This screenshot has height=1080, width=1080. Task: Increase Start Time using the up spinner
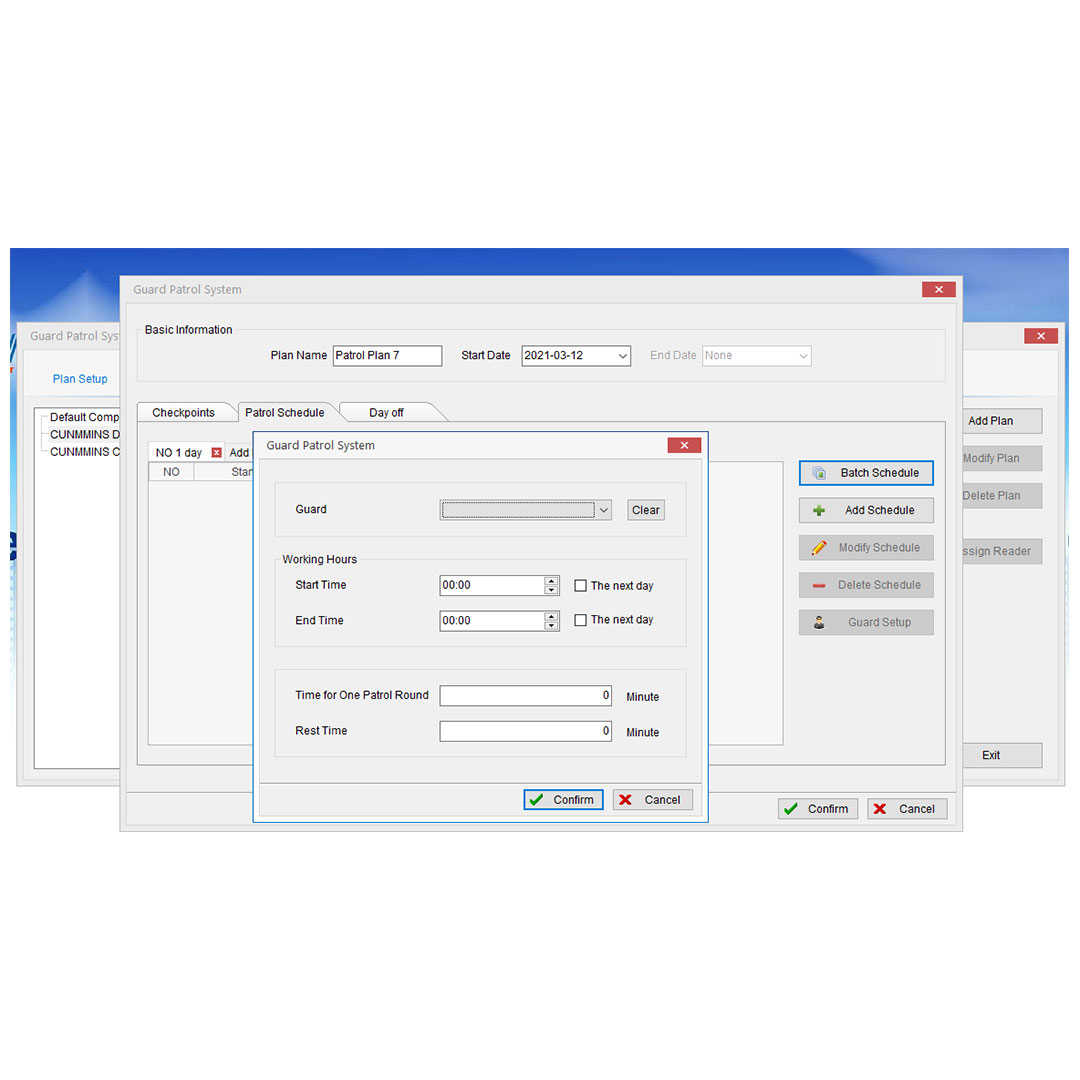coord(551,581)
